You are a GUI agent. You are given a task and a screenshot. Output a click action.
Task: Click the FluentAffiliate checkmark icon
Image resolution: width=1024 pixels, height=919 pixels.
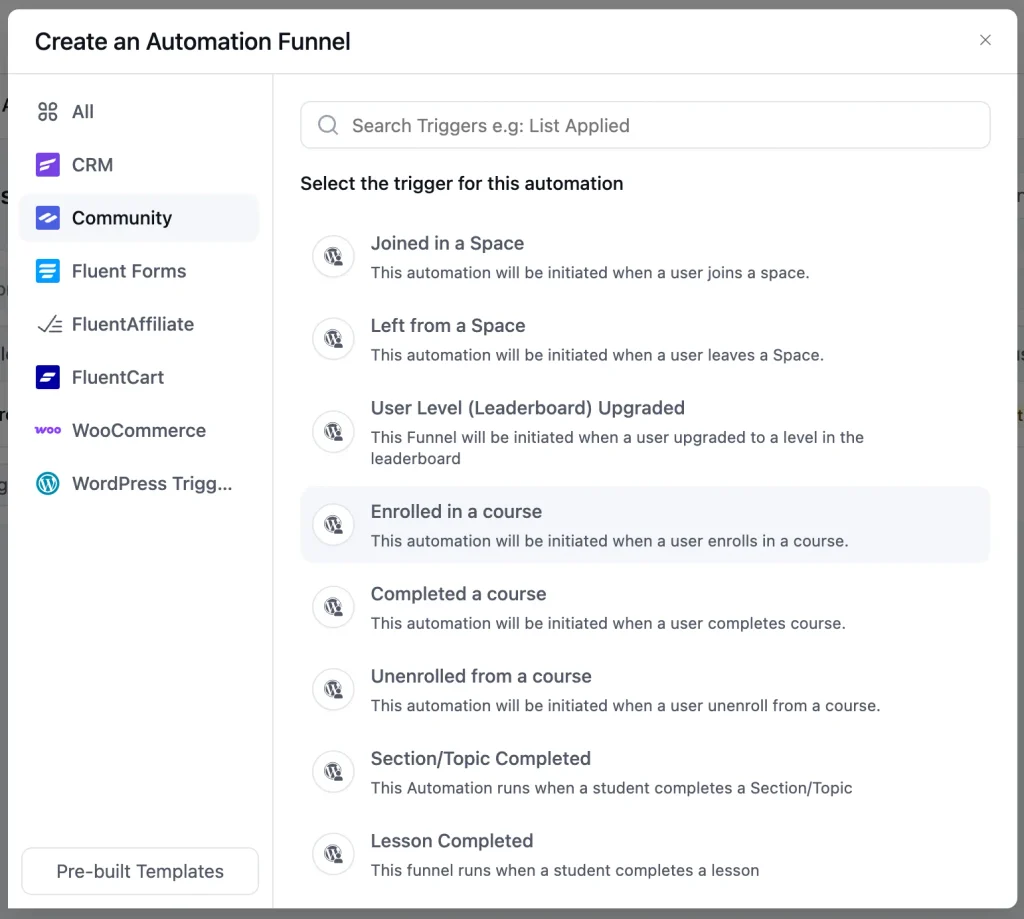pyautogui.click(x=50, y=324)
